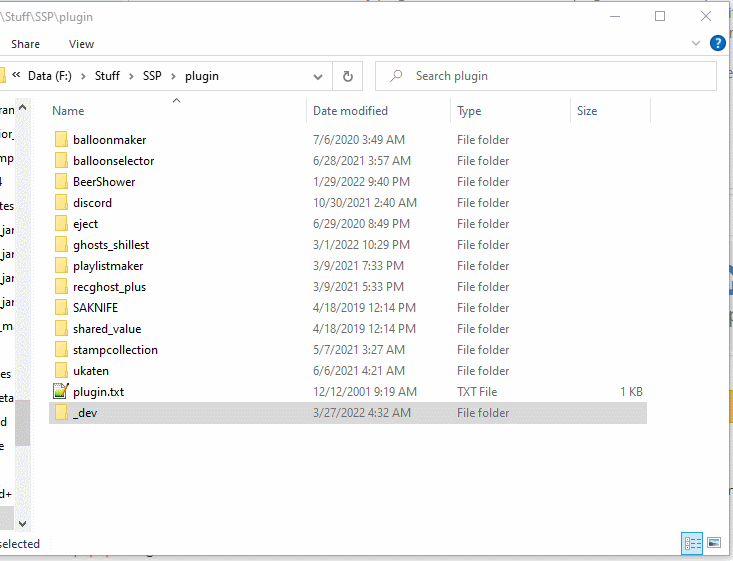The width and height of the screenshot is (733, 561).
Task: Click the refresh button beside address bar
Action: click(x=347, y=76)
